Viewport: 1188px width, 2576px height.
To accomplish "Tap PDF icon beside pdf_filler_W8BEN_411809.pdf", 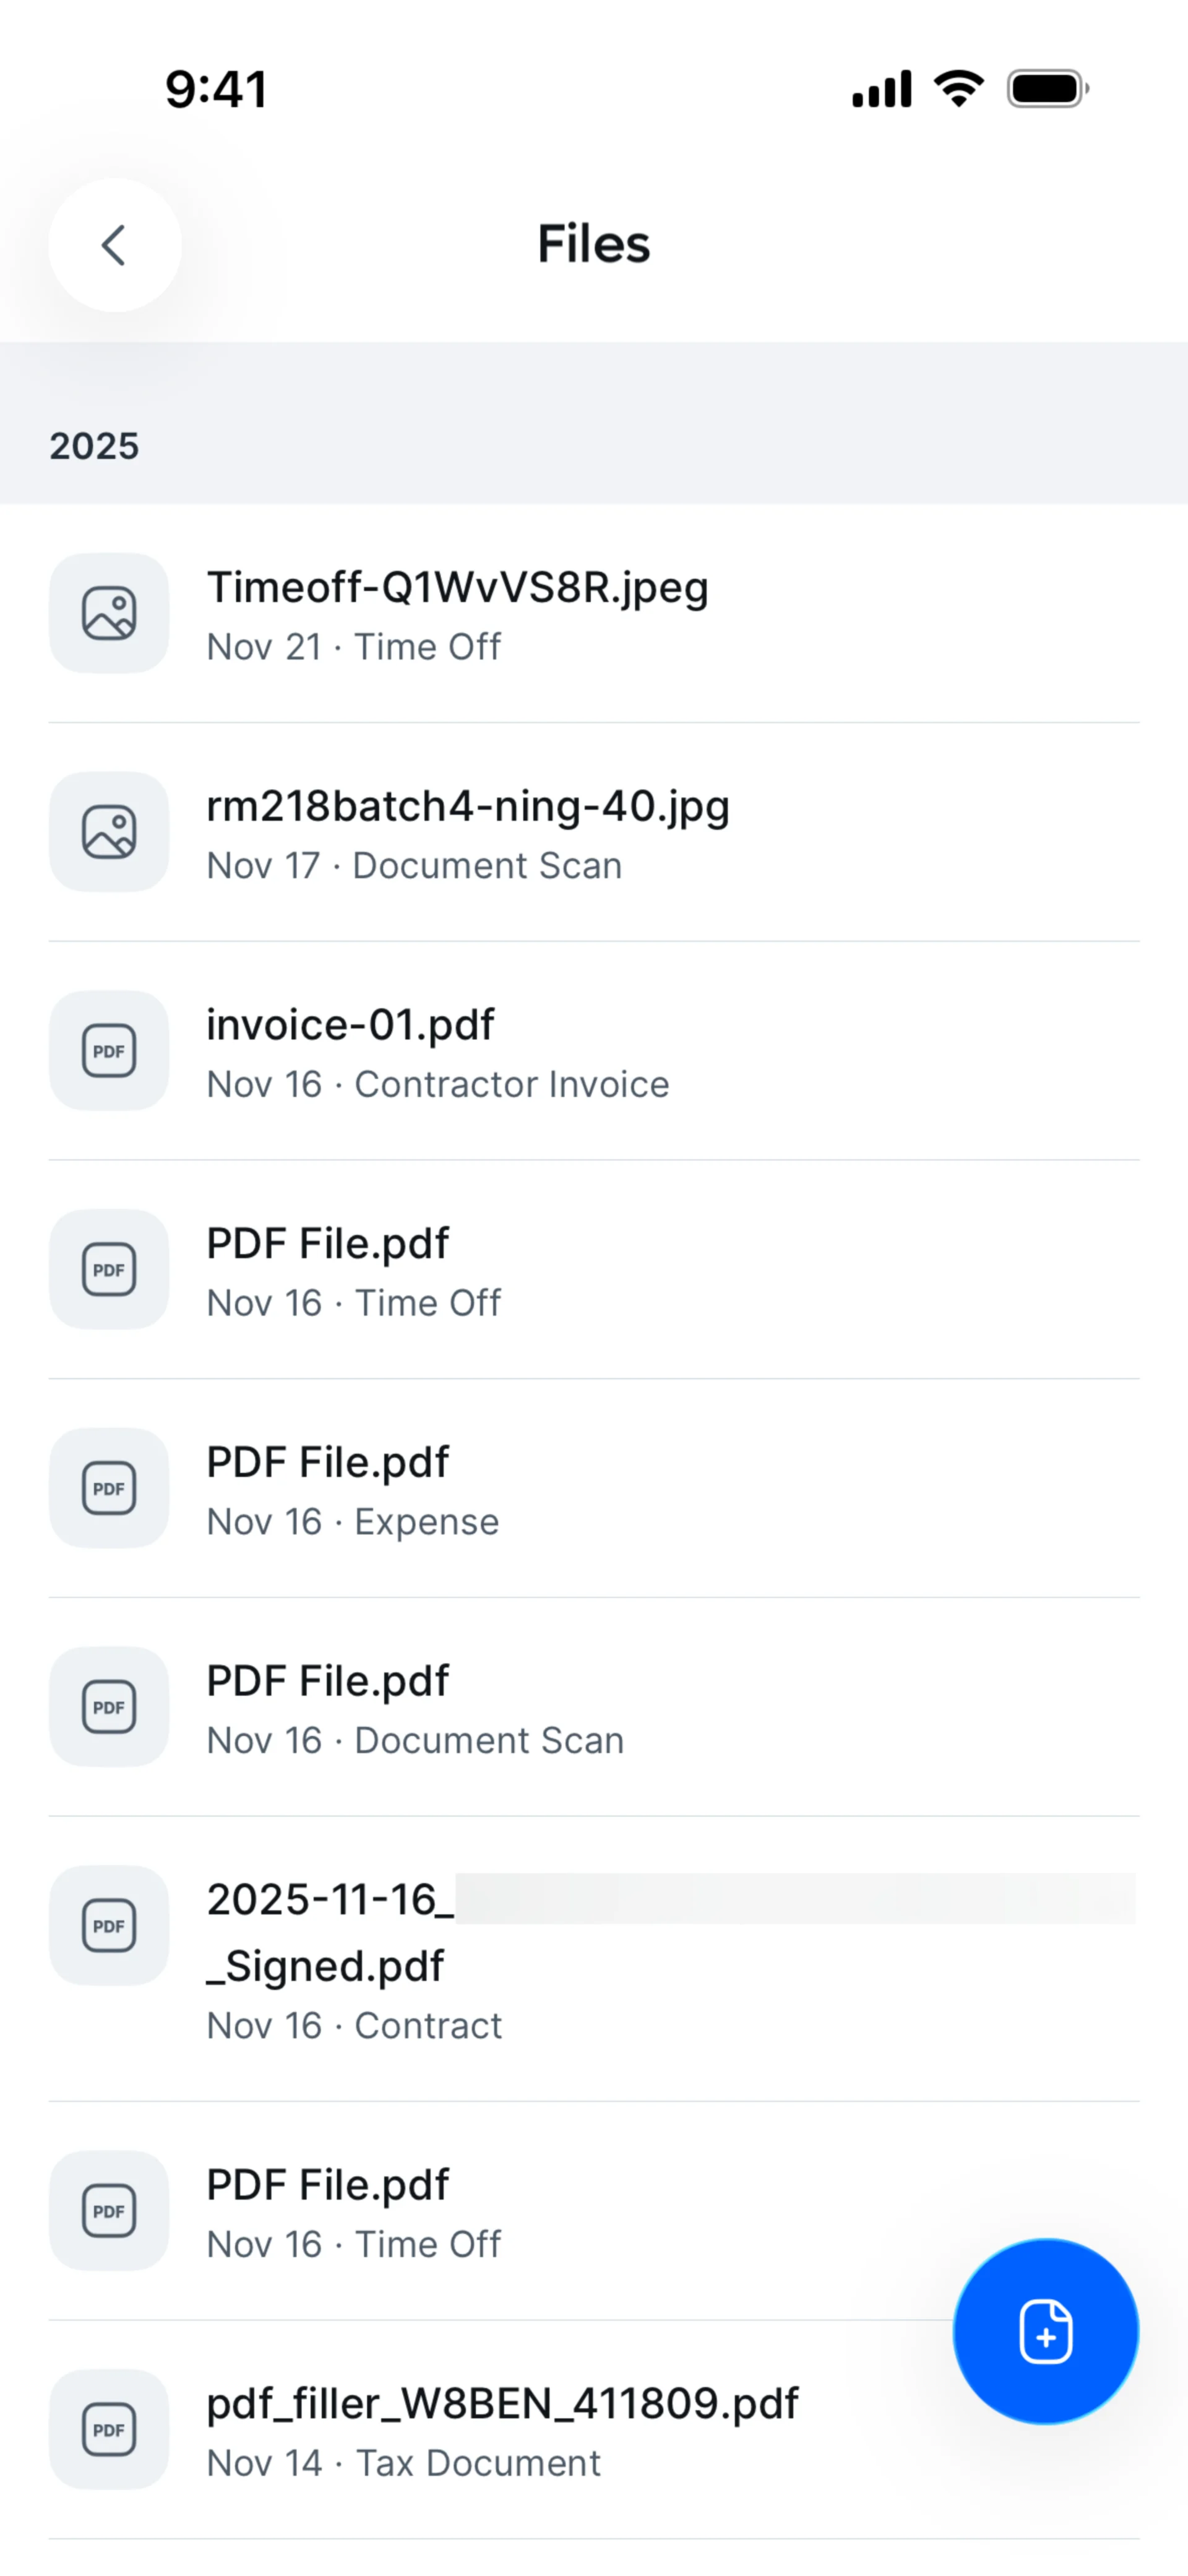I will click(x=109, y=2430).
